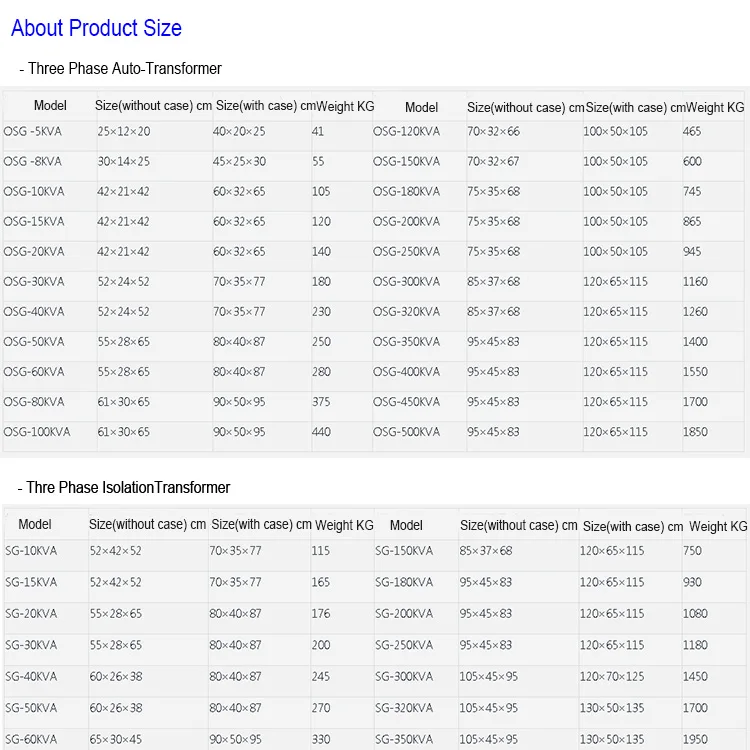Select the 1850 weight value for OSG-500KVA
This screenshot has width=750, height=750.
pos(695,432)
